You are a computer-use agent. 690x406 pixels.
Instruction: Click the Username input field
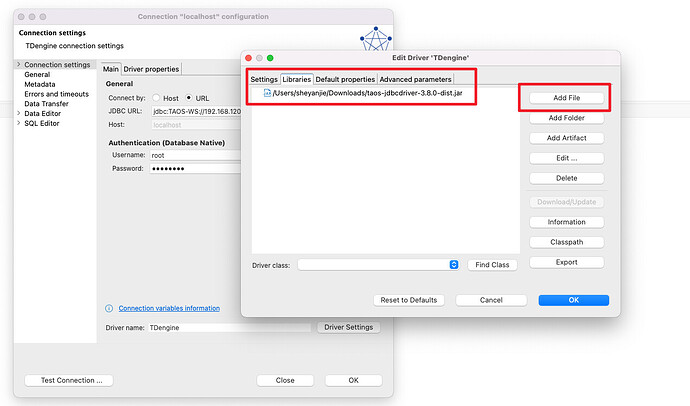(195, 154)
